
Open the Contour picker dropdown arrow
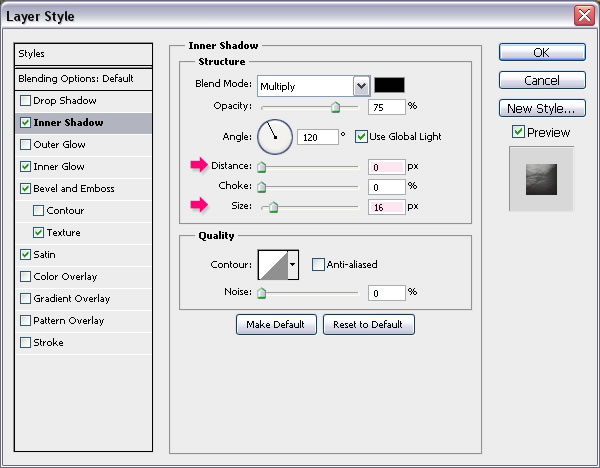pos(293,265)
